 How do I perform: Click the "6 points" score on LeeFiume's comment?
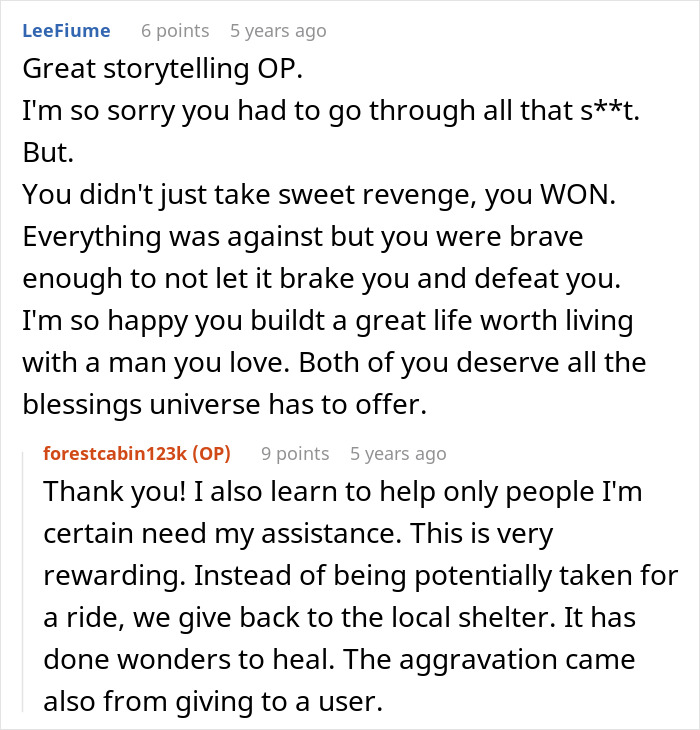(x=175, y=31)
